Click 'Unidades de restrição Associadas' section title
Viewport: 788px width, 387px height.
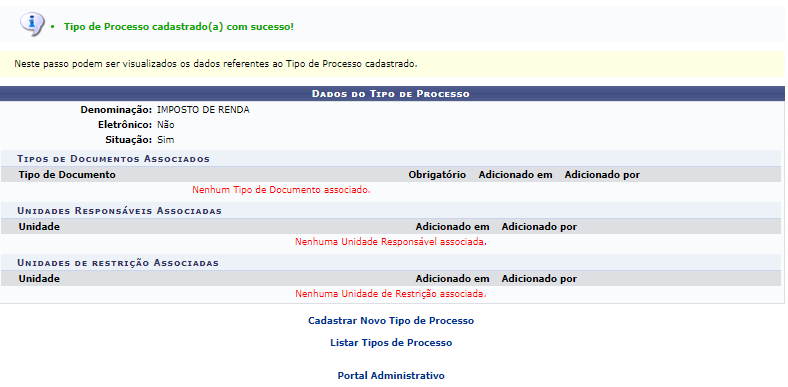118,263
